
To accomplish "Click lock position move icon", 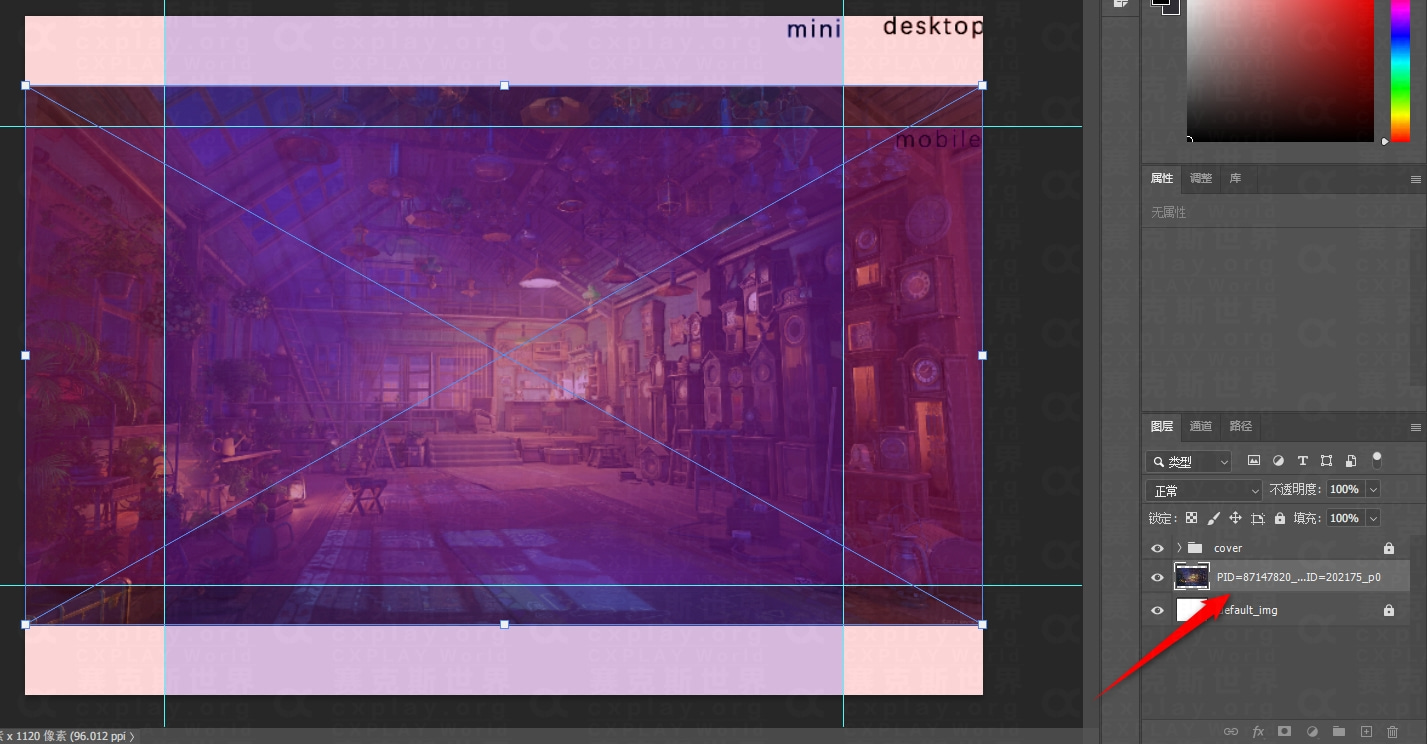I will pos(1235,518).
